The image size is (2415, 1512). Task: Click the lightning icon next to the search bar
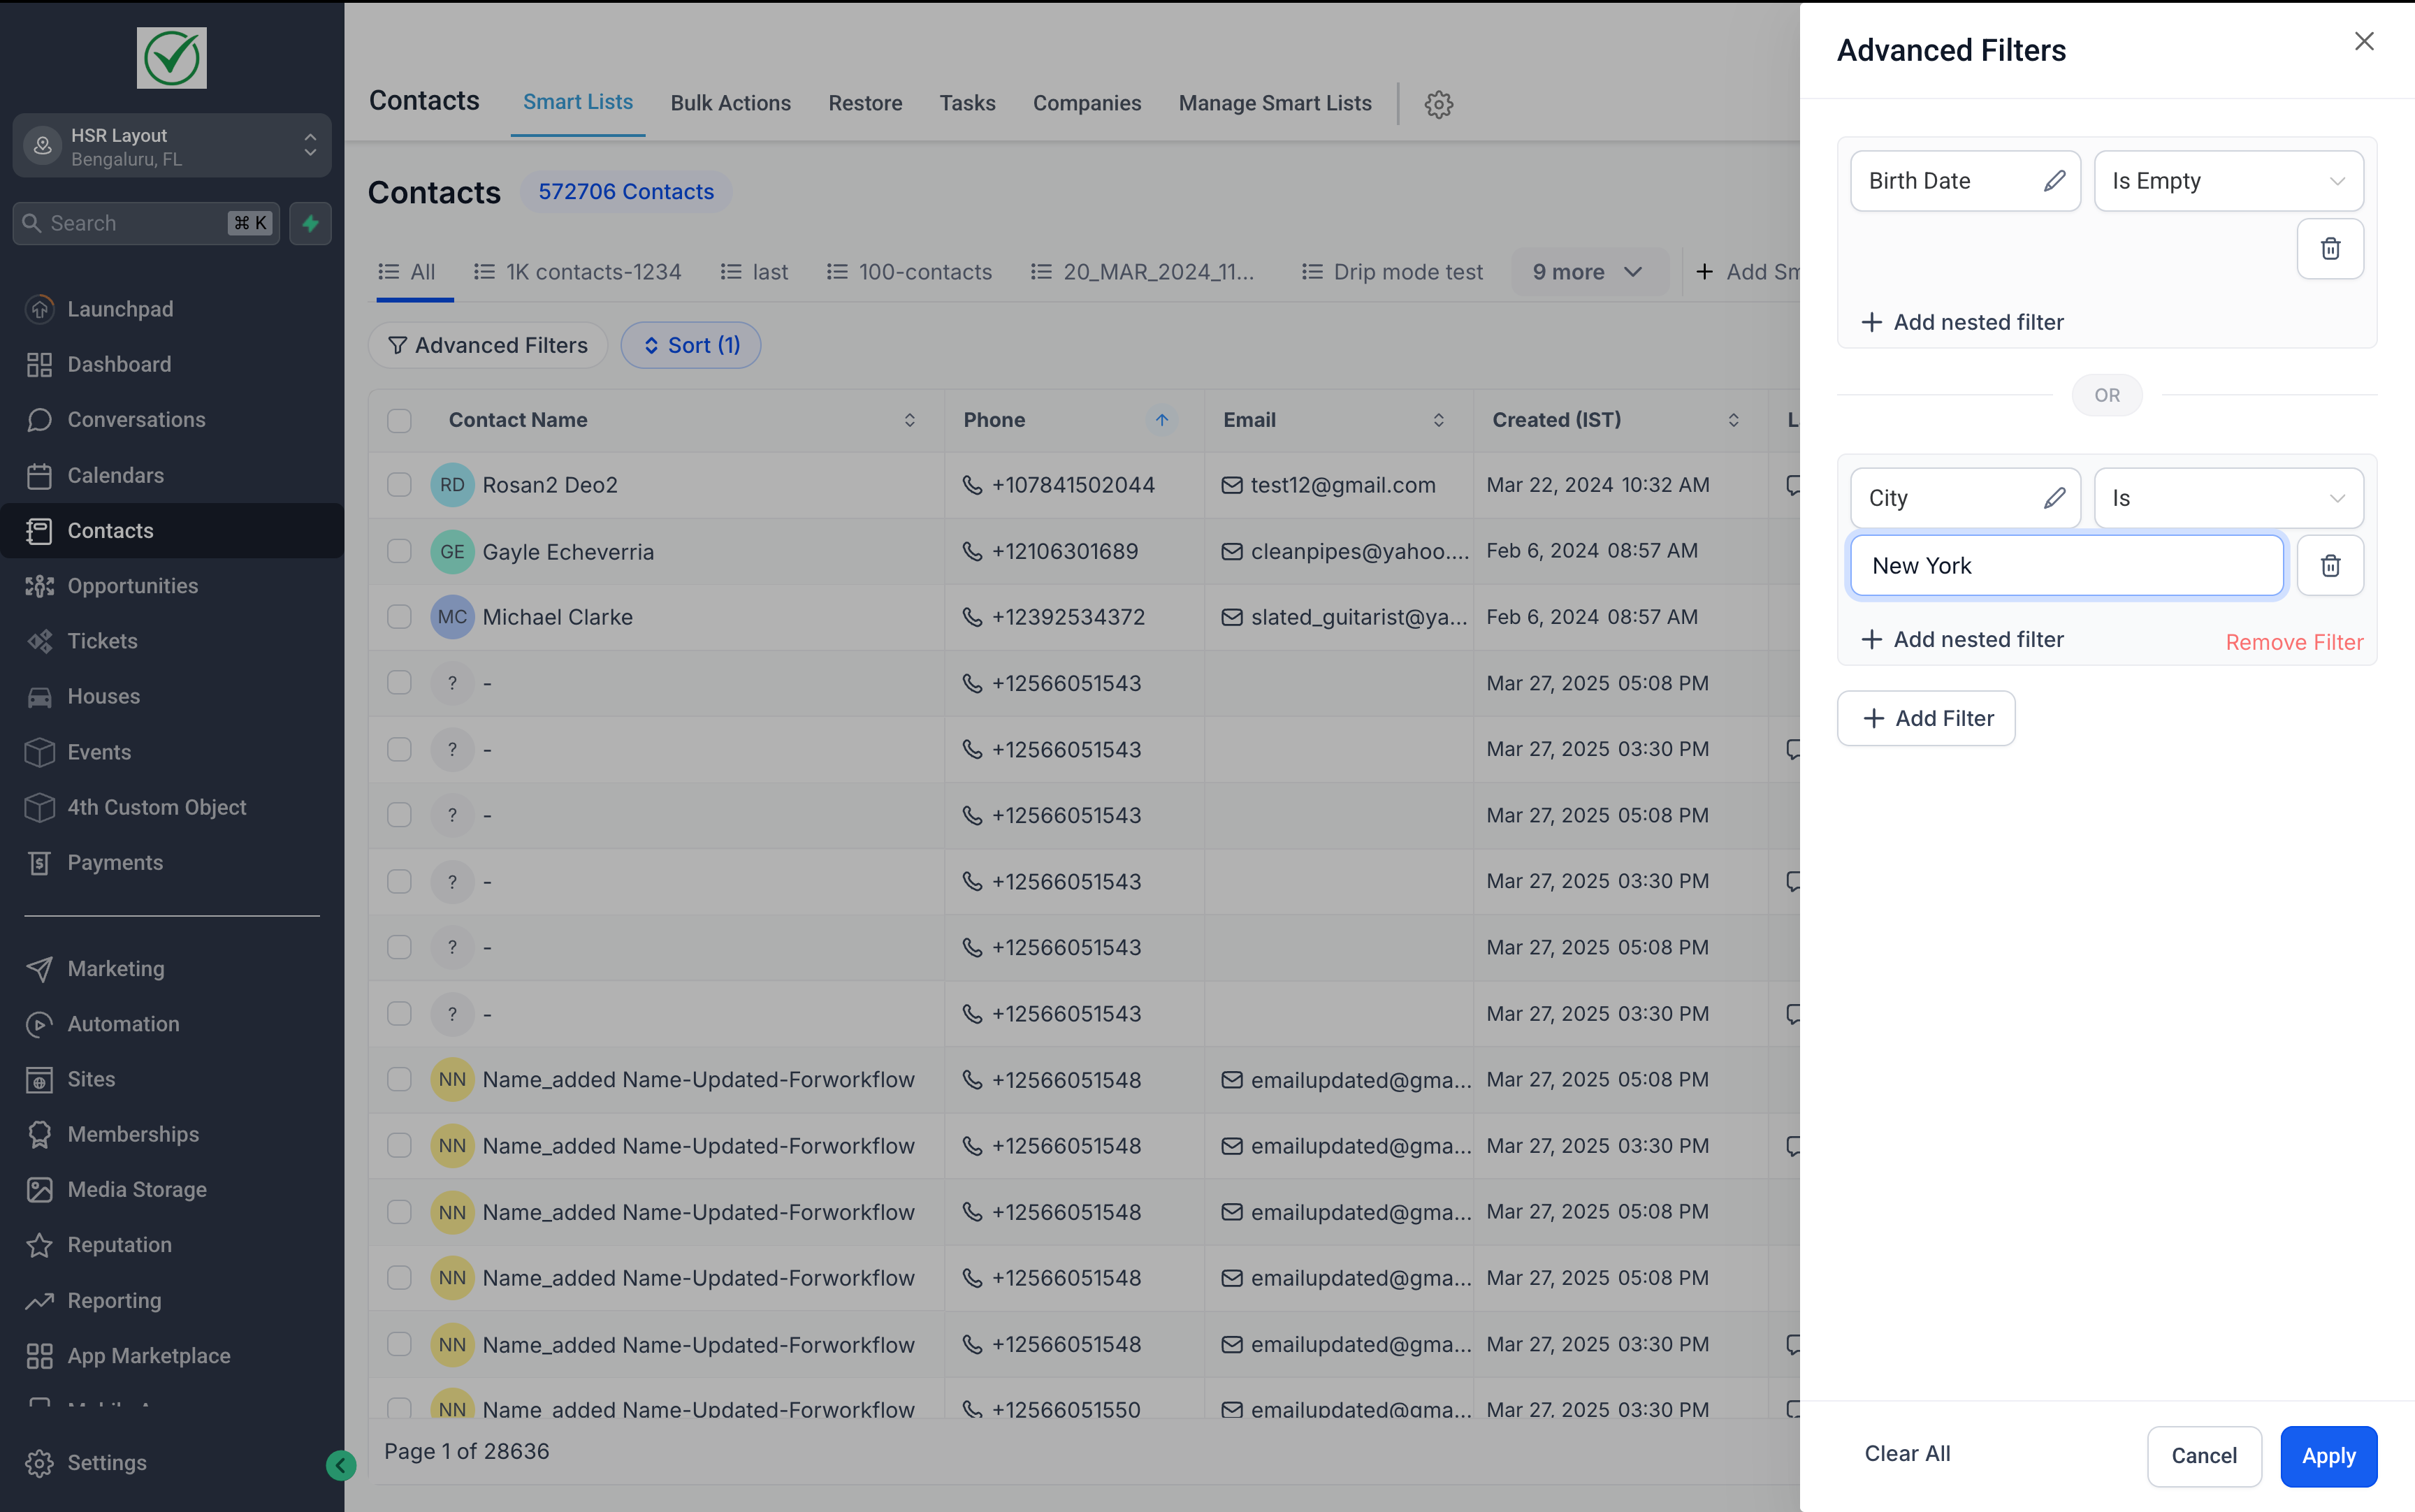(310, 223)
